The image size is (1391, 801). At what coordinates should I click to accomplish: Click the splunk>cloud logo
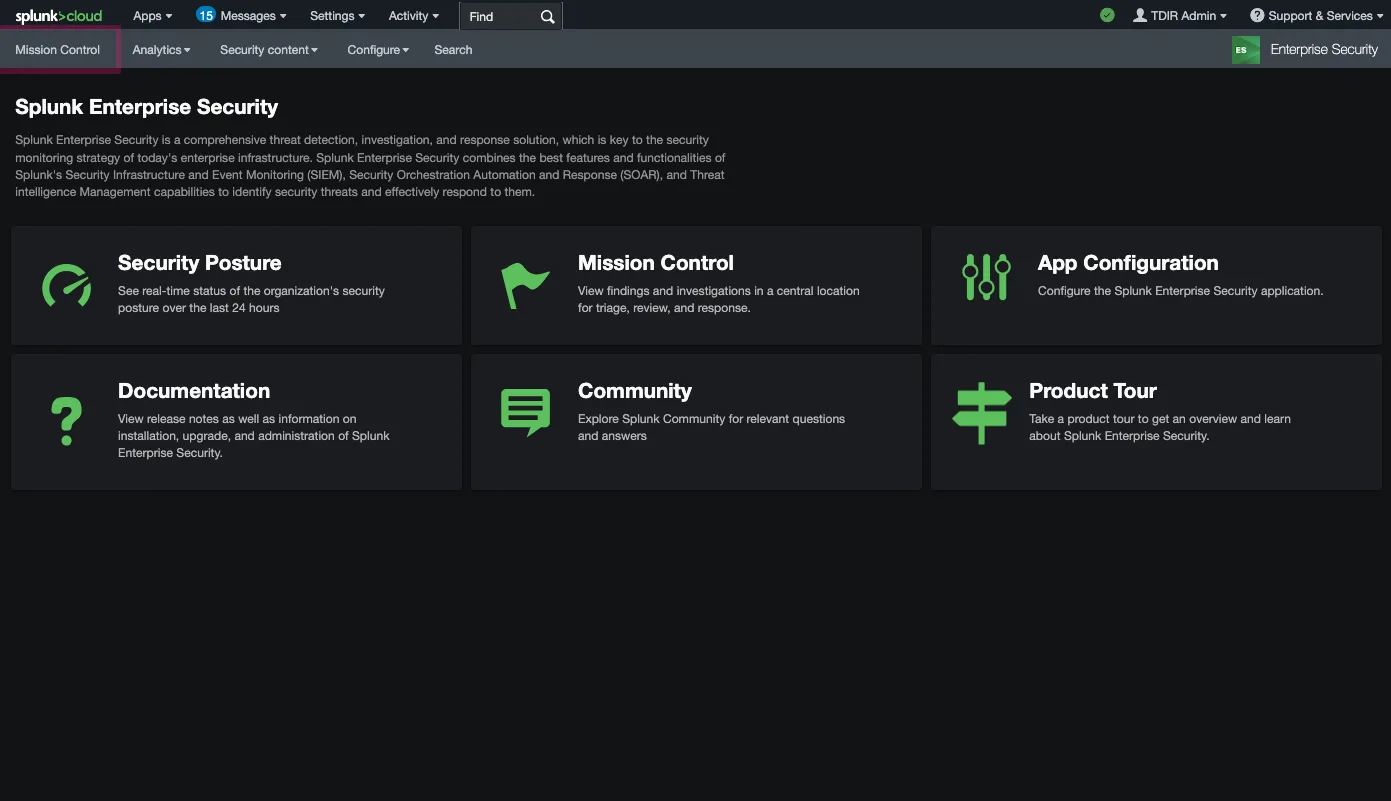57,15
